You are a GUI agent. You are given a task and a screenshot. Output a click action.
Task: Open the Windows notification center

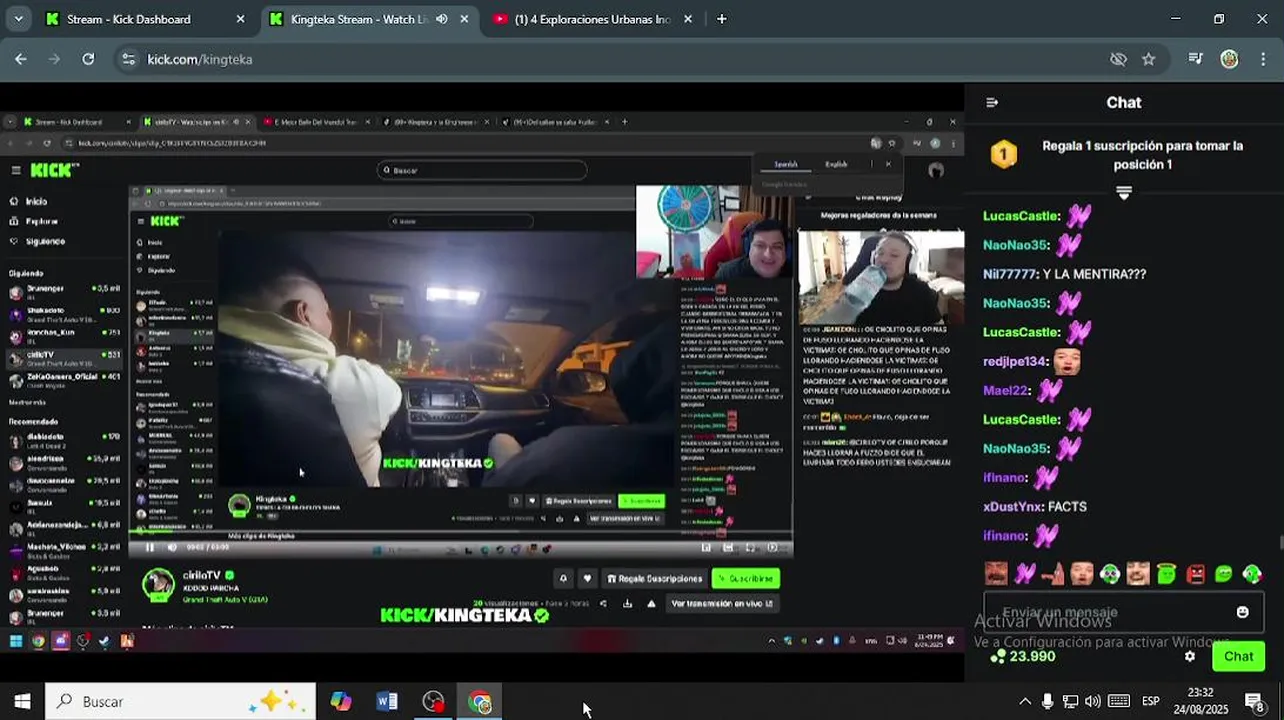[x=1254, y=702]
